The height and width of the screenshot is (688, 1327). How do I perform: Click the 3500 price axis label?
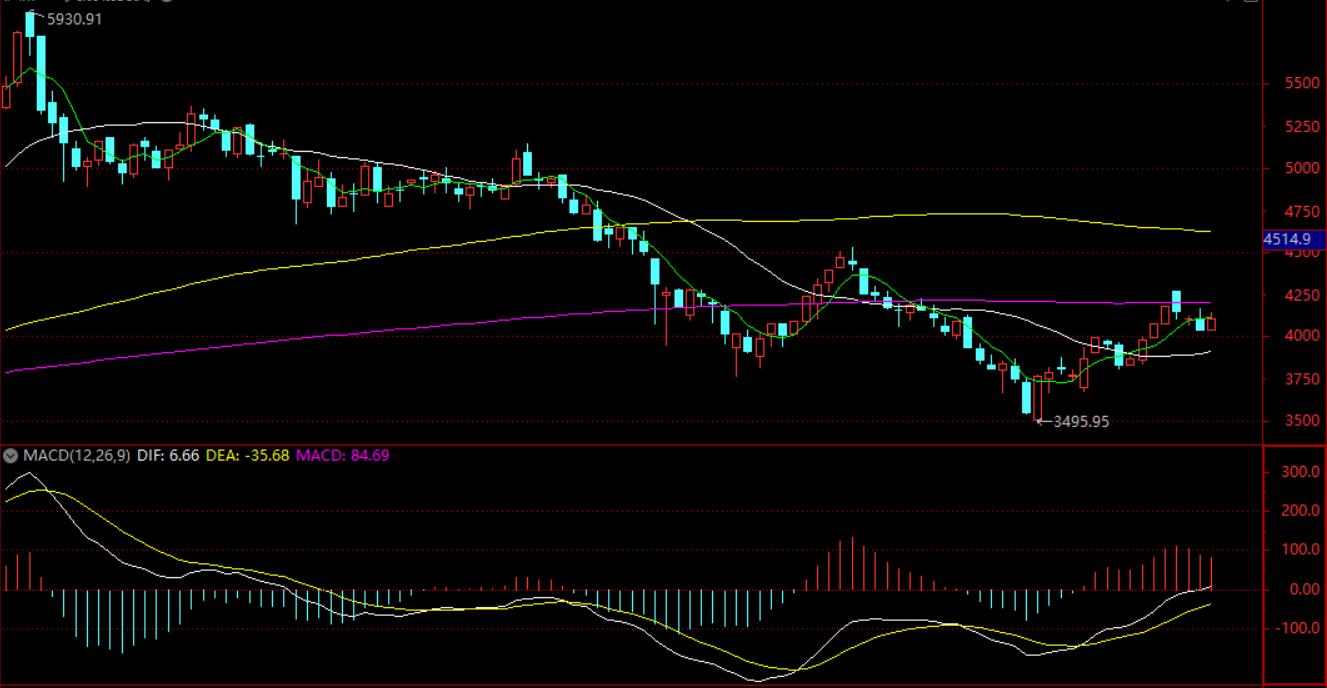point(1301,421)
